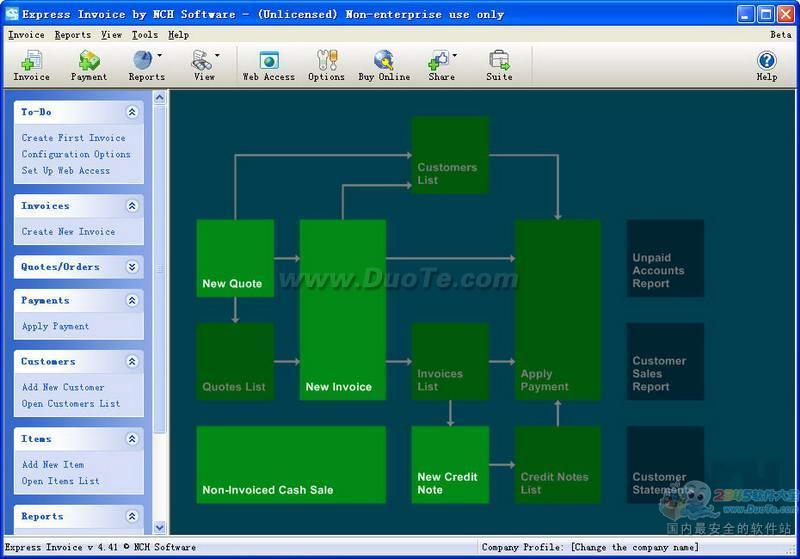Viewport: 800px width, 559px height.
Task: Open the Customer Statements tile
Action: pos(665,465)
